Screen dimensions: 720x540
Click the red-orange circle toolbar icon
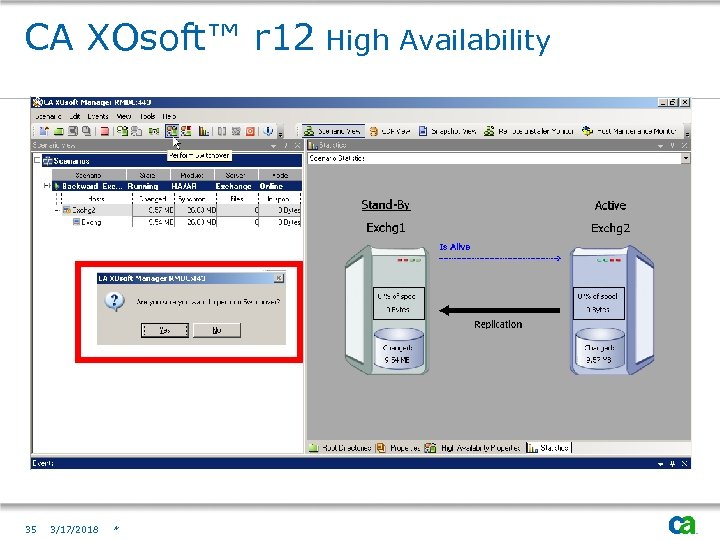coord(250,131)
